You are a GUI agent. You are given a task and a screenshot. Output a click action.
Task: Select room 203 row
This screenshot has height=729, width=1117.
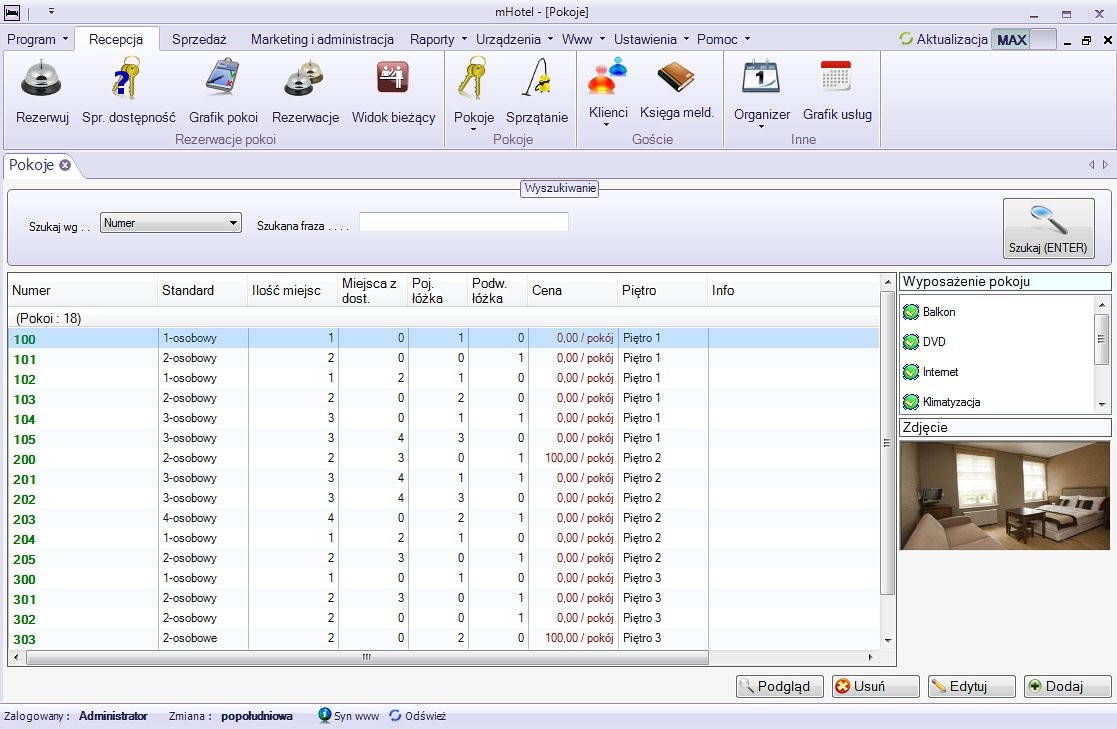[x=444, y=518]
